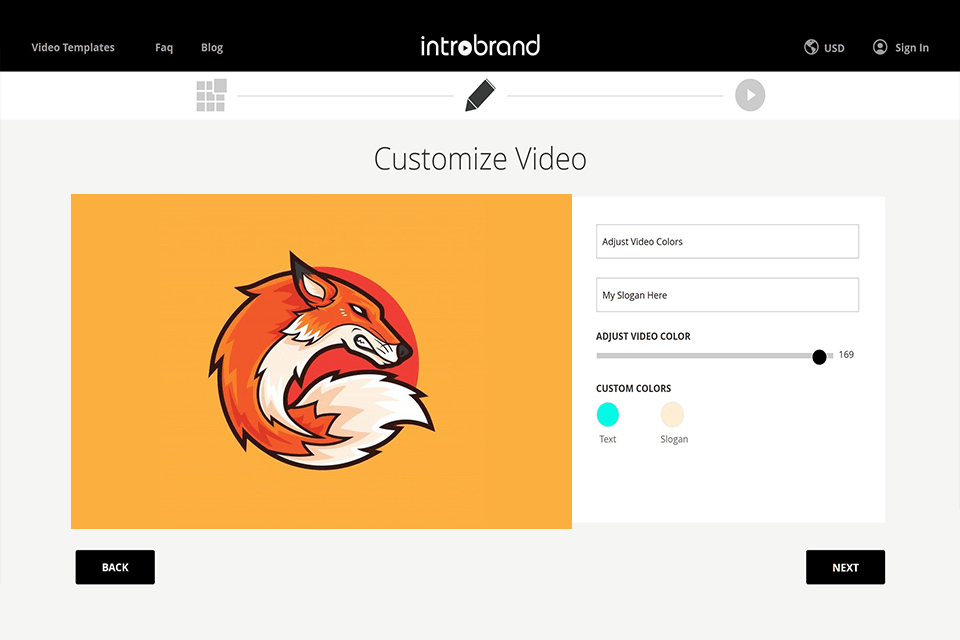Click the introbrand logo
This screenshot has height=640, width=960.
coord(480,45)
